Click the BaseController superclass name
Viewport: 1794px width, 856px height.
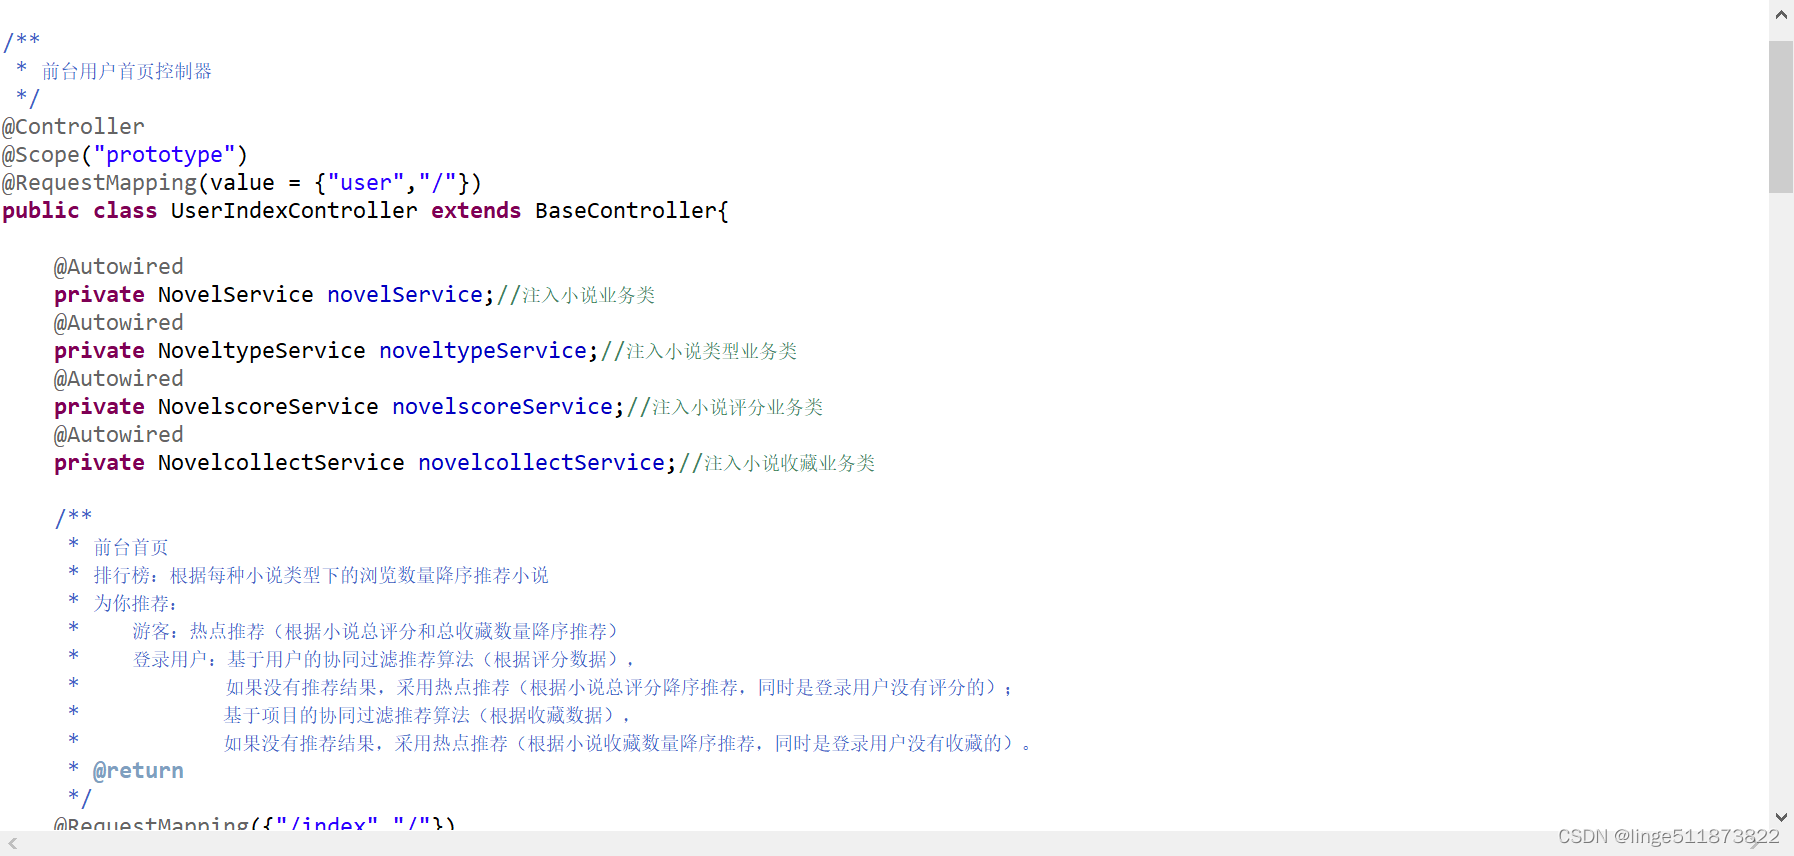[x=626, y=211]
